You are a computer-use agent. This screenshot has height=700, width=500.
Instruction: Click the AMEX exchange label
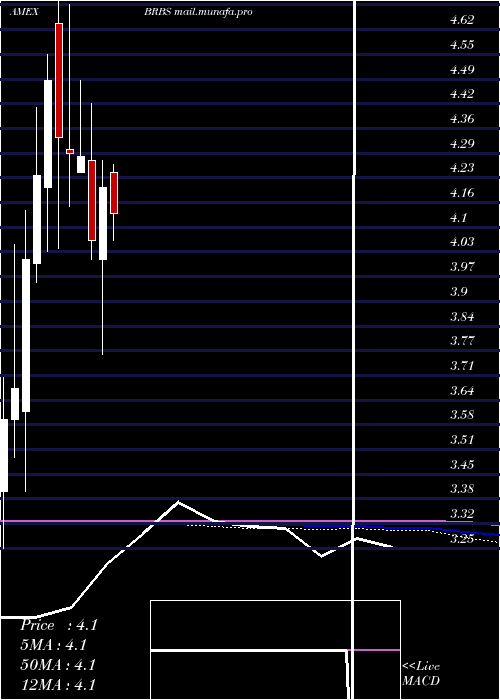pyautogui.click(x=24, y=12)
